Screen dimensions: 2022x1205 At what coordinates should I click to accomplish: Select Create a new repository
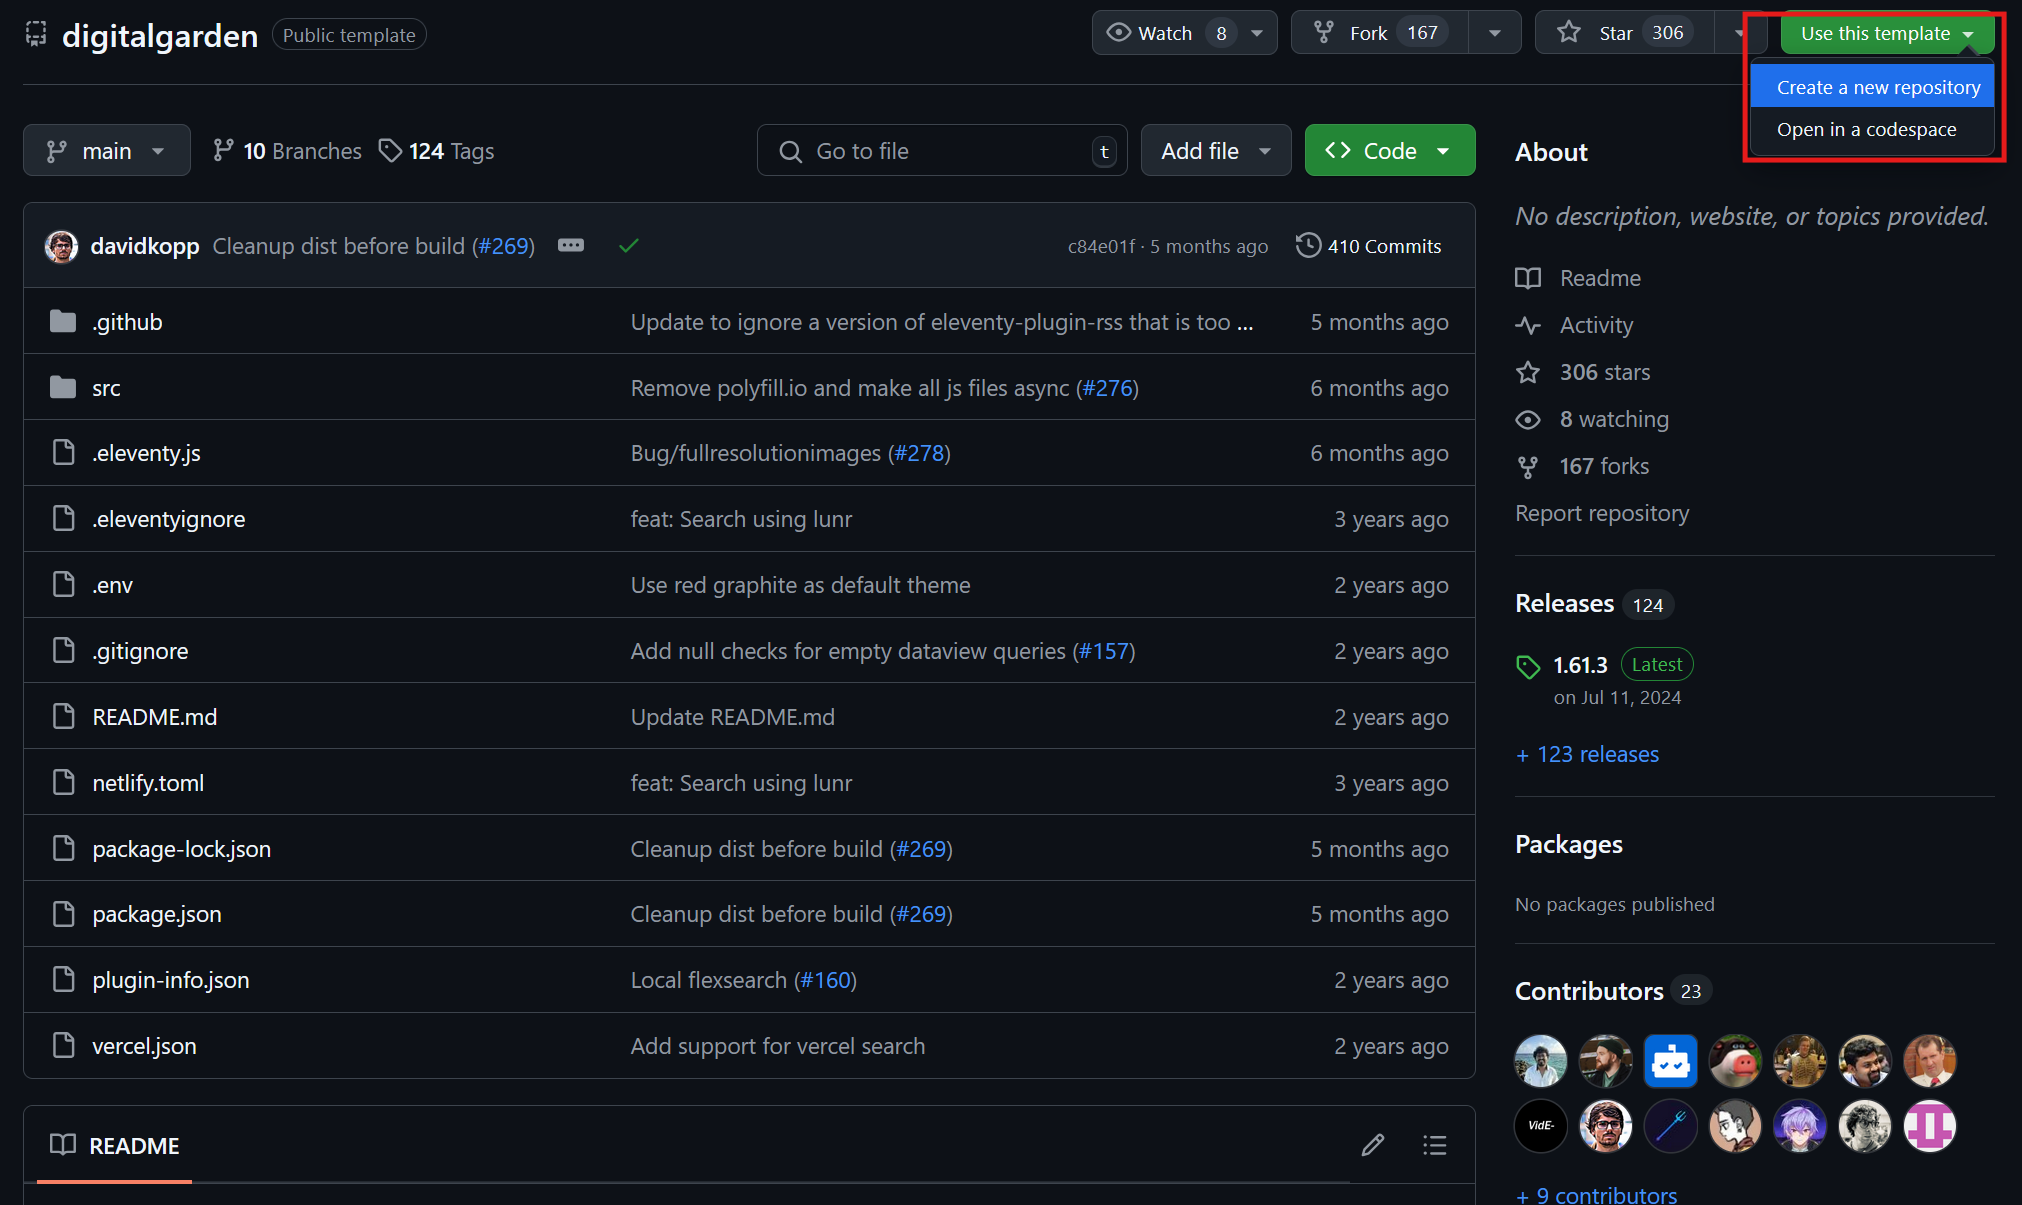(1877, 87)
